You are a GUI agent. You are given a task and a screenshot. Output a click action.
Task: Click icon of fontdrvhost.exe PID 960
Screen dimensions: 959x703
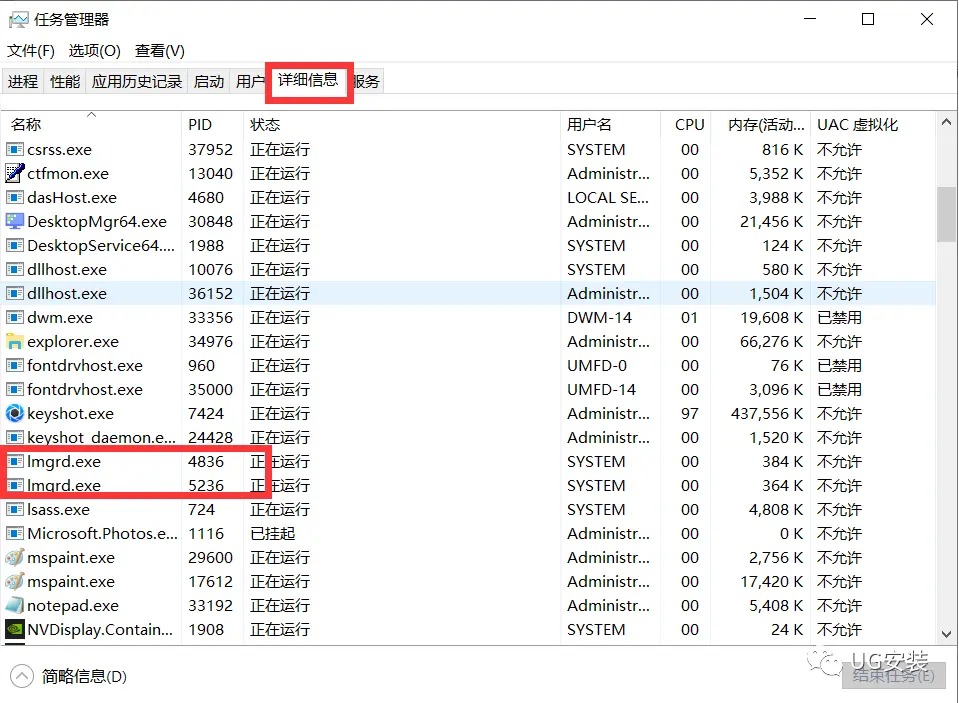[15, 365]
